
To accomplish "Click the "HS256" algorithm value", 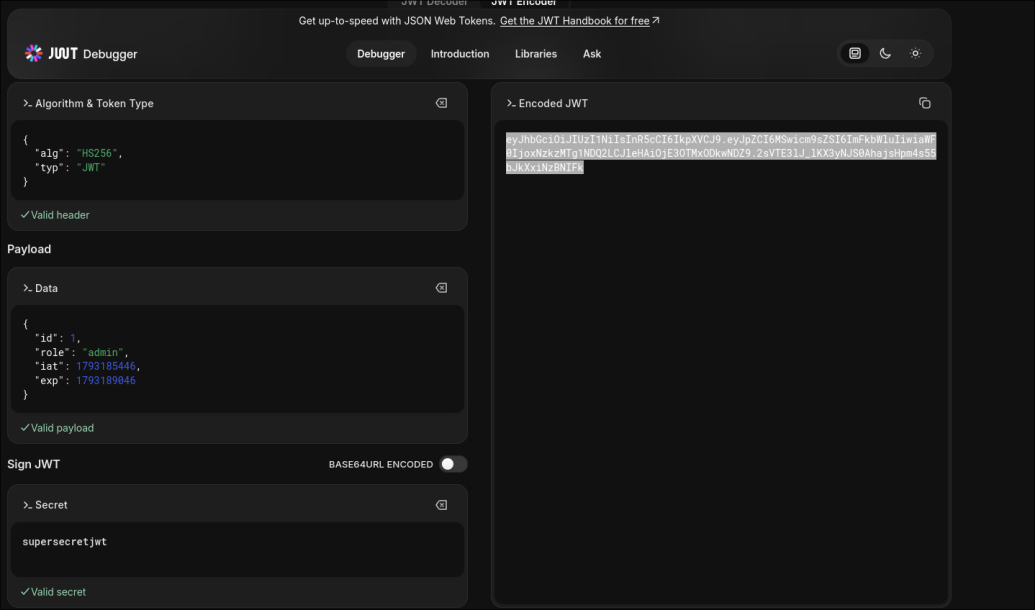I will (97, 153).
